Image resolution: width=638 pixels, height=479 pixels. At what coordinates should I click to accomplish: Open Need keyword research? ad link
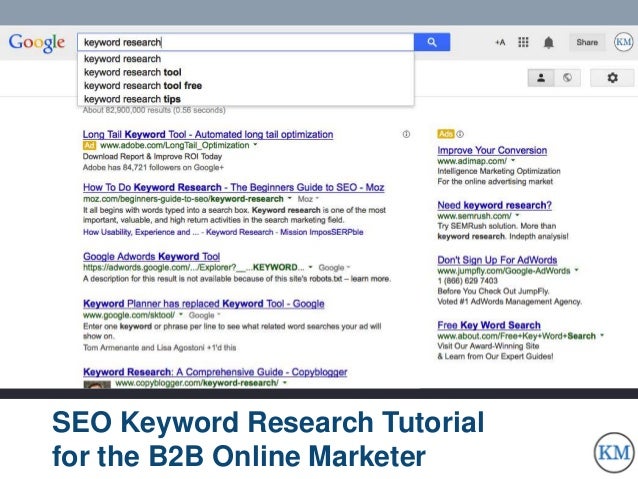pyautogui.click(x=494, y=205)
